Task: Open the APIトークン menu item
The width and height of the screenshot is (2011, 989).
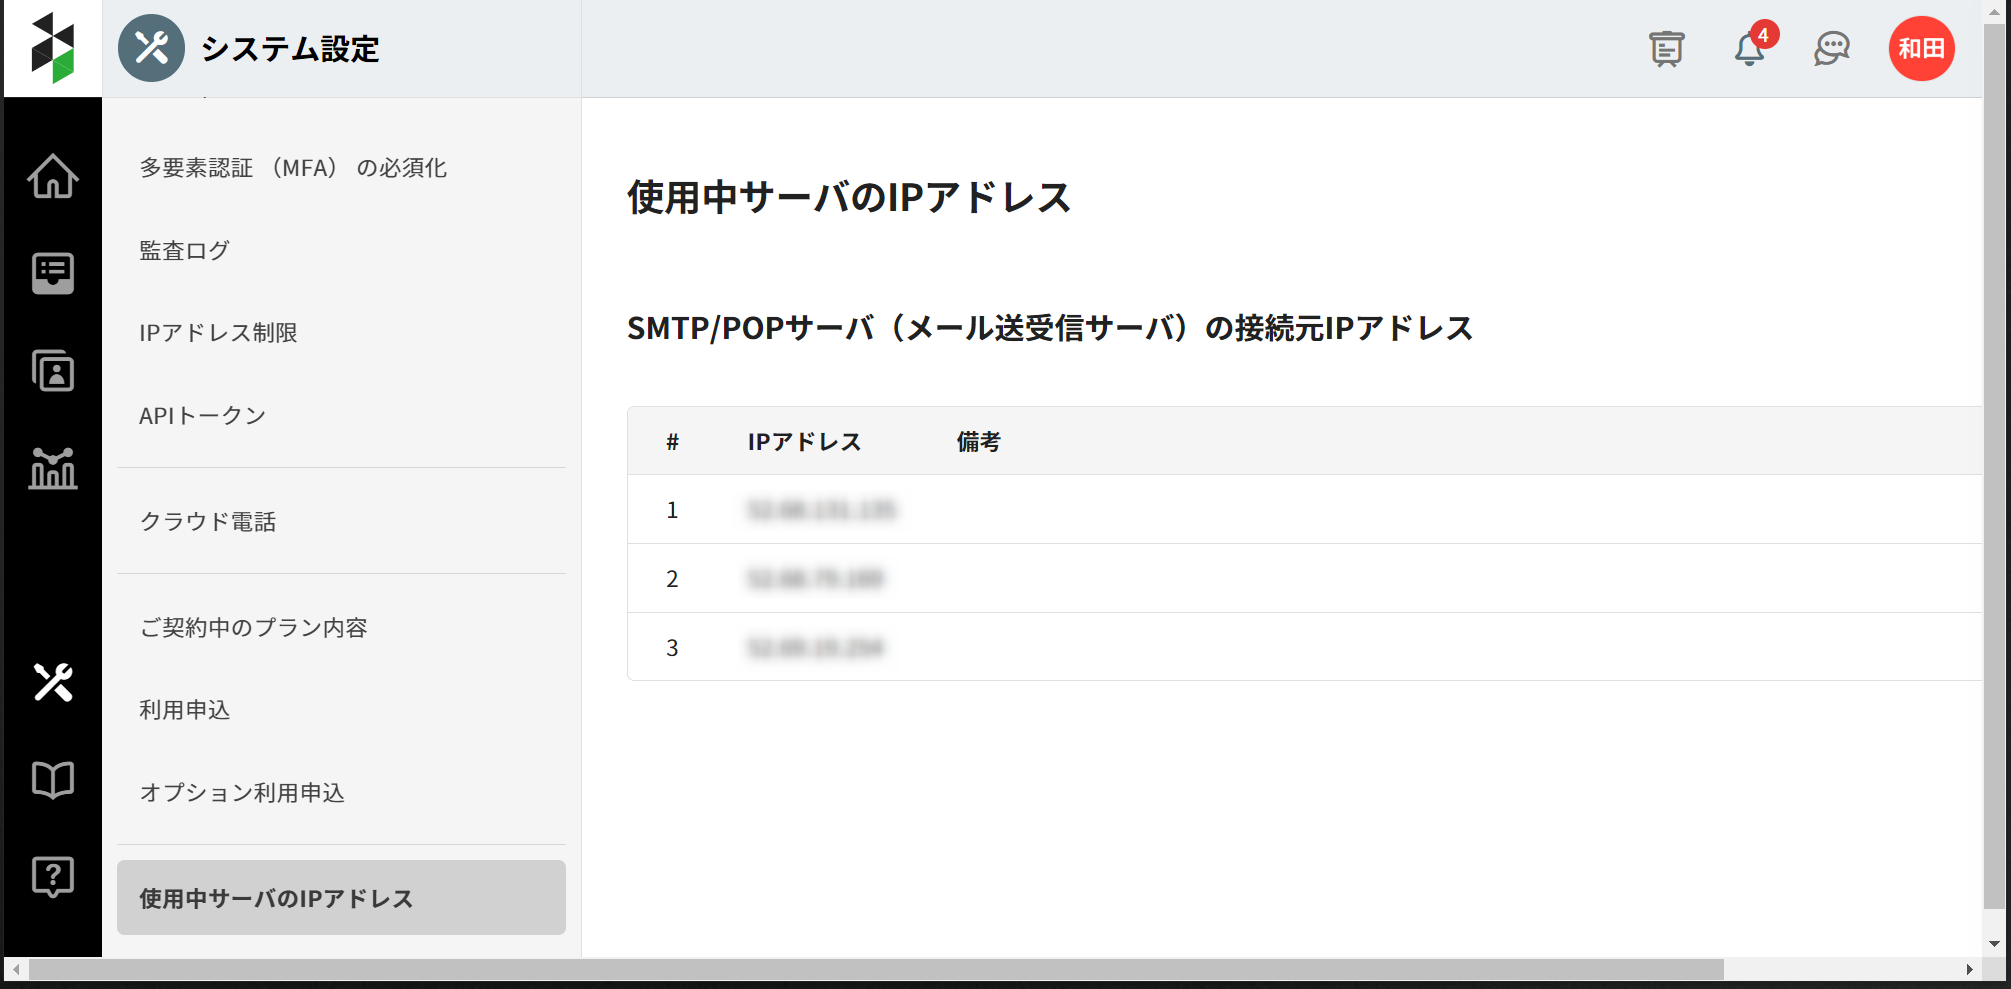Action: pyautogui.click(x=202, y=416)
